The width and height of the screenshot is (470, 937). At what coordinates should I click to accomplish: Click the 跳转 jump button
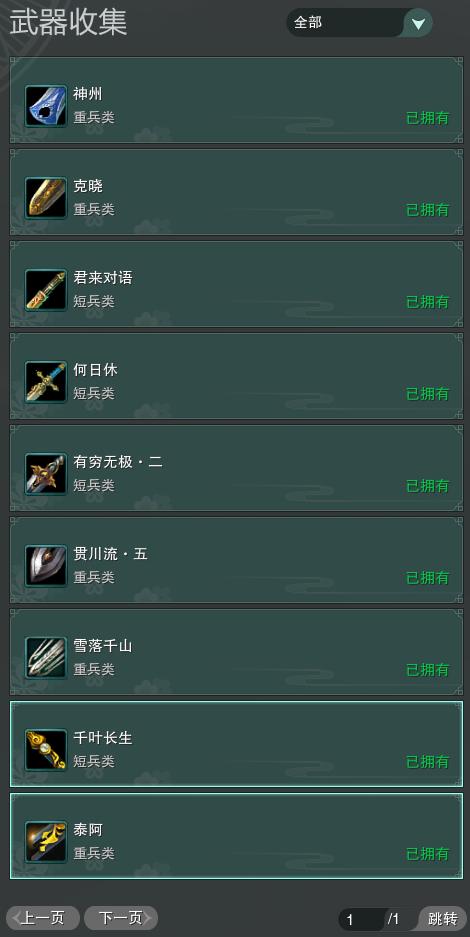click(x=443, y=919)
